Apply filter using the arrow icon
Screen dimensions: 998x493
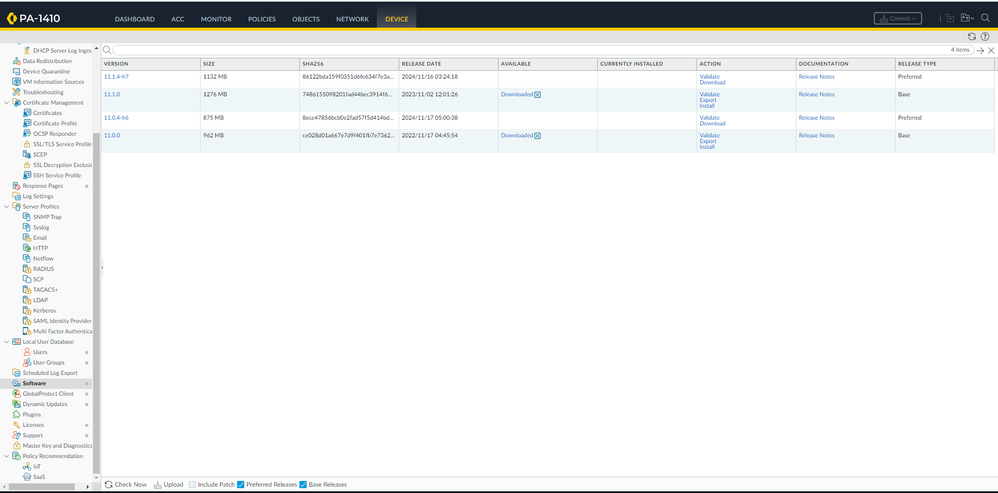coord(980,50)
